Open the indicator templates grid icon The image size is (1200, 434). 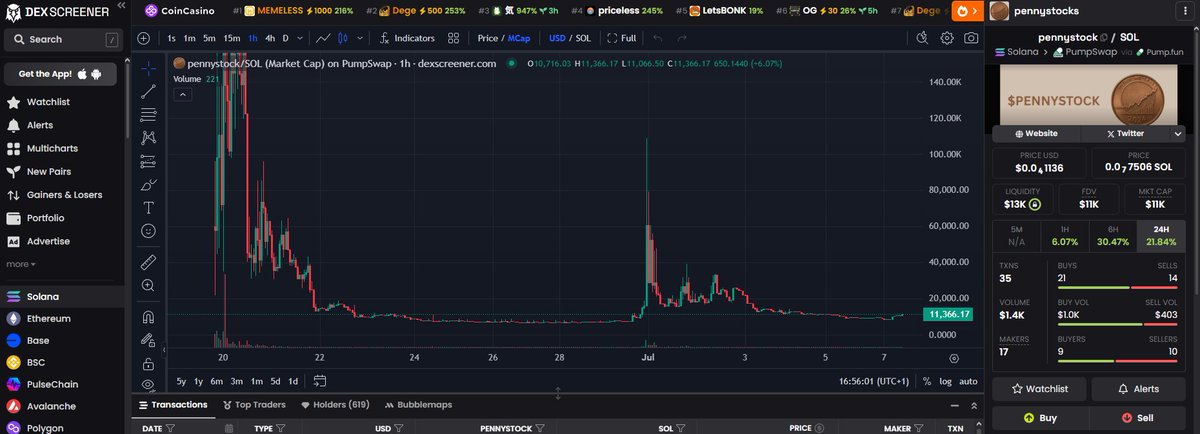coord(453,38)
